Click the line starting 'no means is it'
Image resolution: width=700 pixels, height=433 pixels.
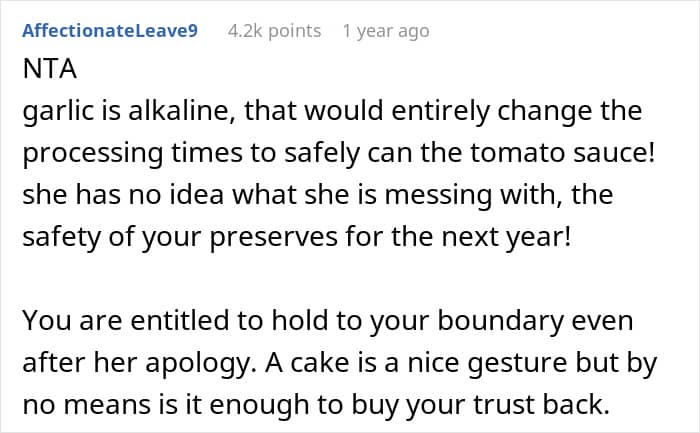316,405
